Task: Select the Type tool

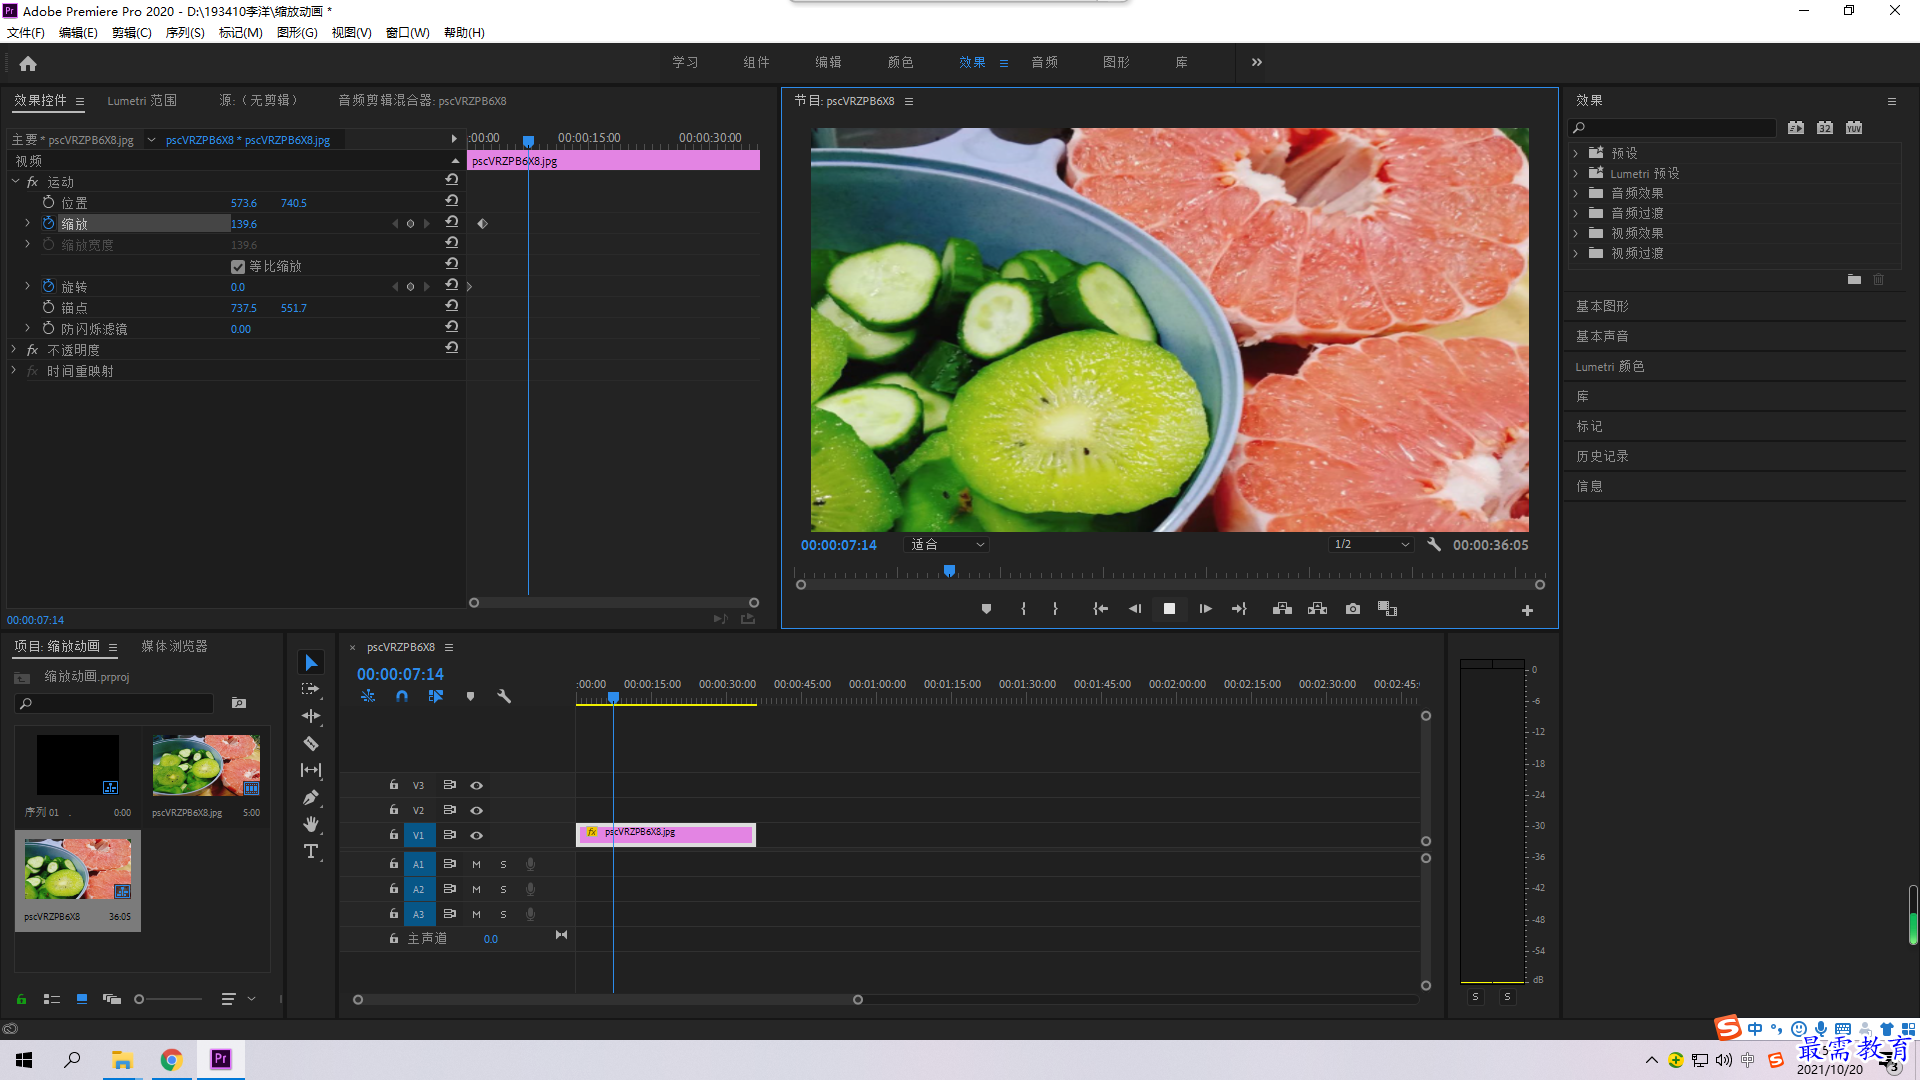Action: click(x=311, y=851)
